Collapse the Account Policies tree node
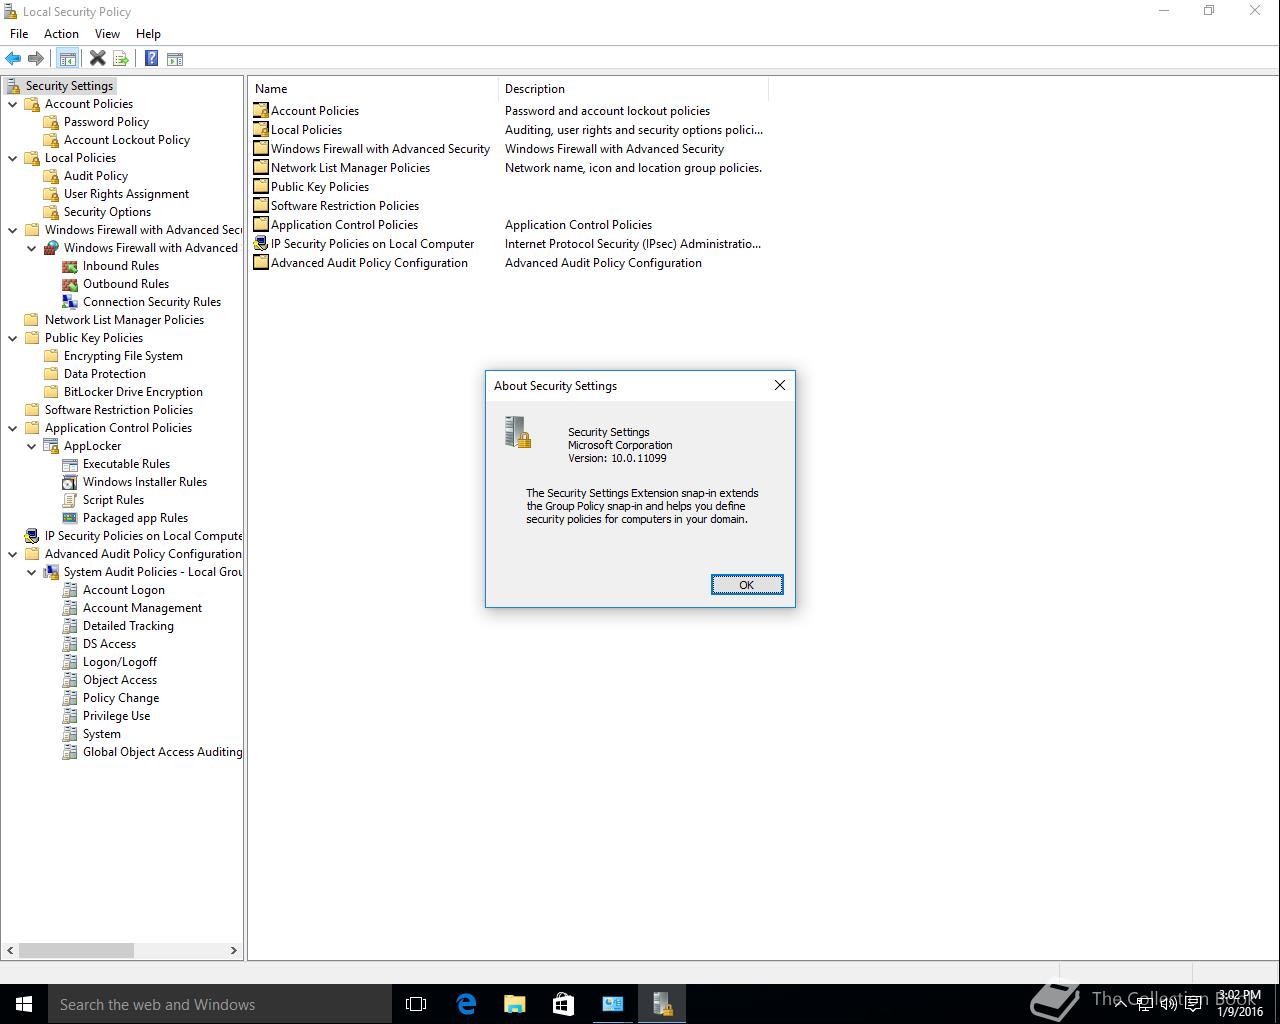The width and height of the screenshot is (1280, 1024). pyautogui.click(x=13, y=104)
